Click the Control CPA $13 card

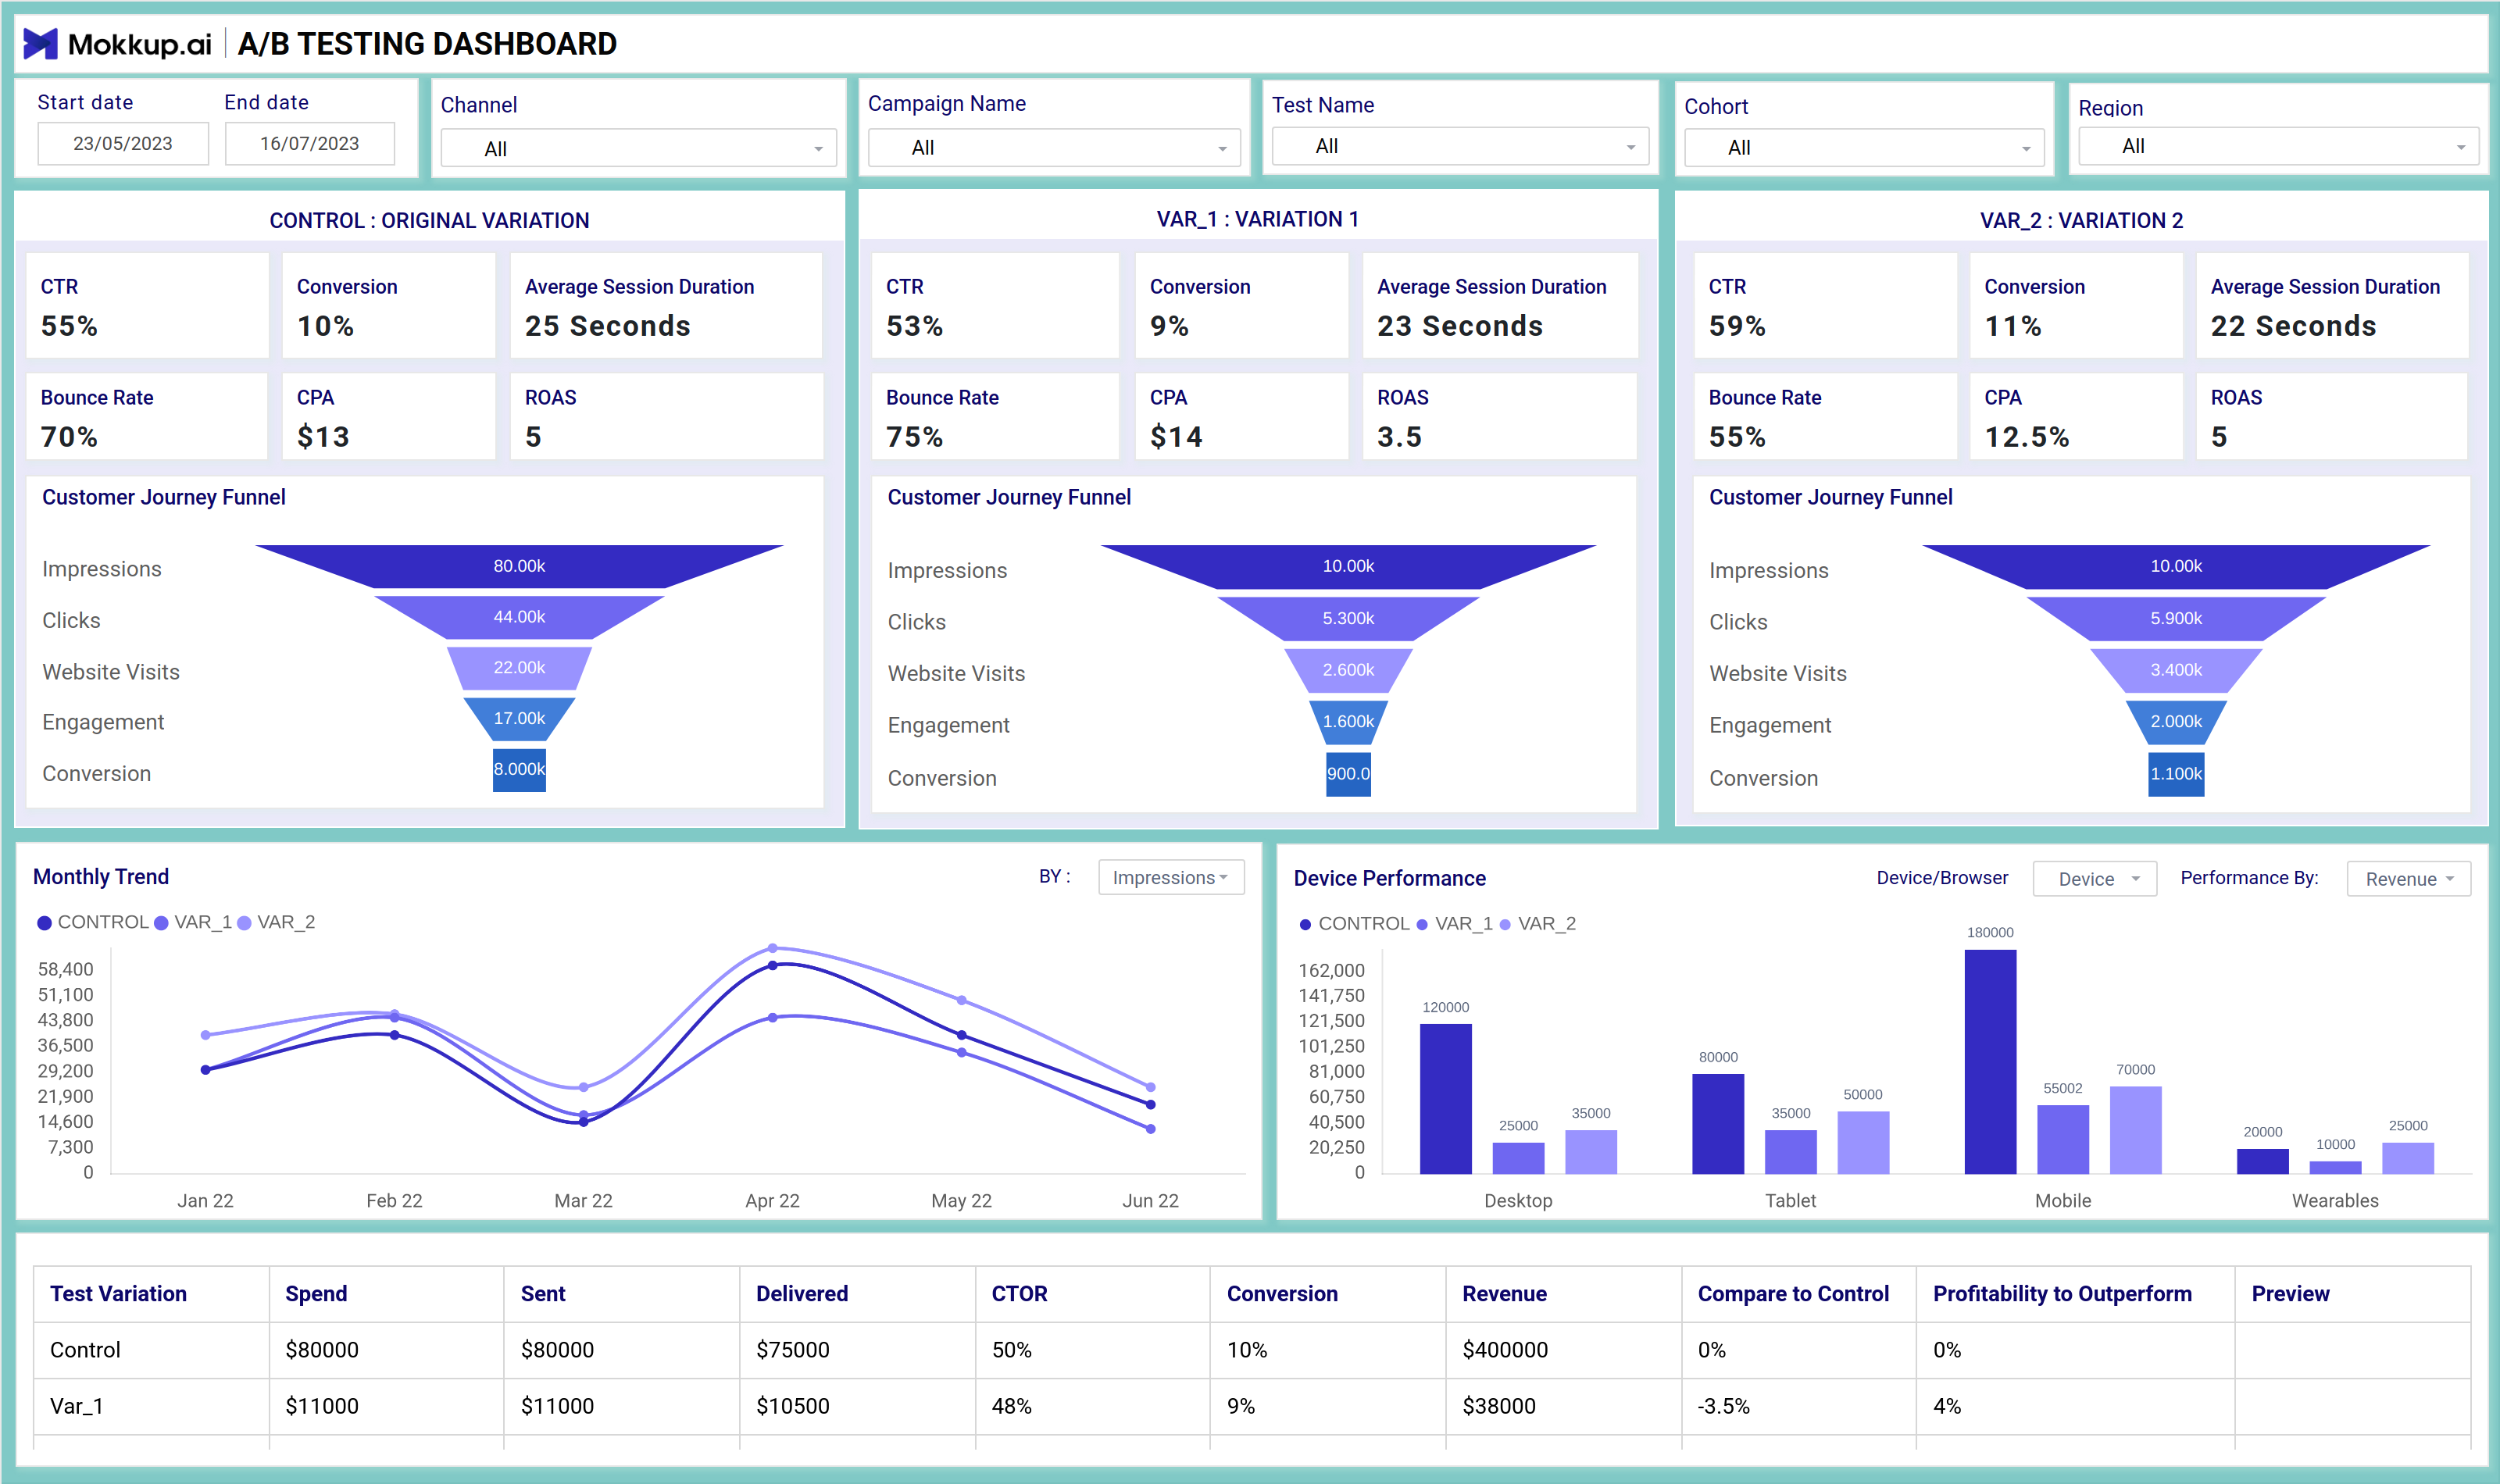click(x=388, y=416)
